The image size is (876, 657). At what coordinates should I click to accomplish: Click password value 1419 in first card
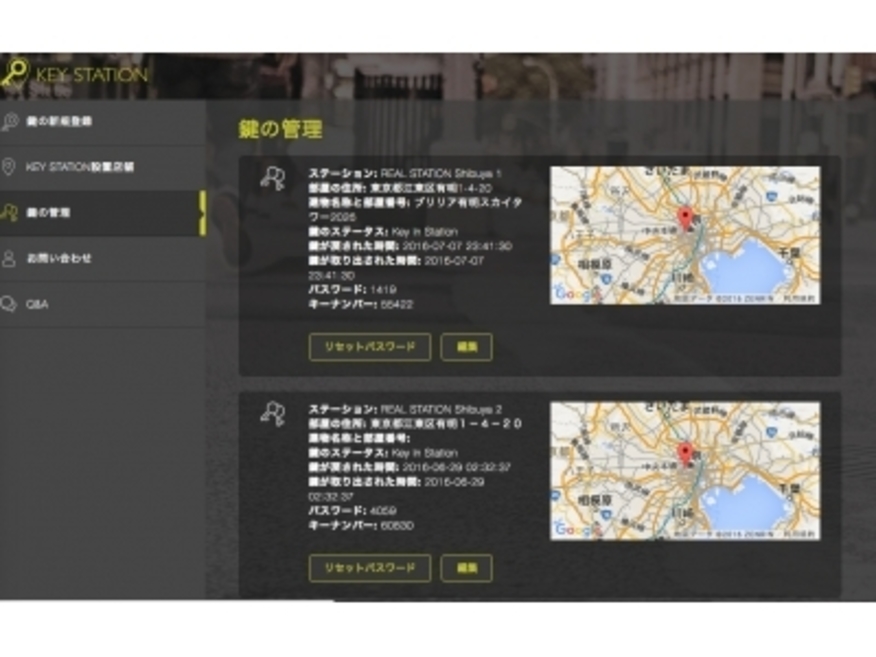[383, 289]
